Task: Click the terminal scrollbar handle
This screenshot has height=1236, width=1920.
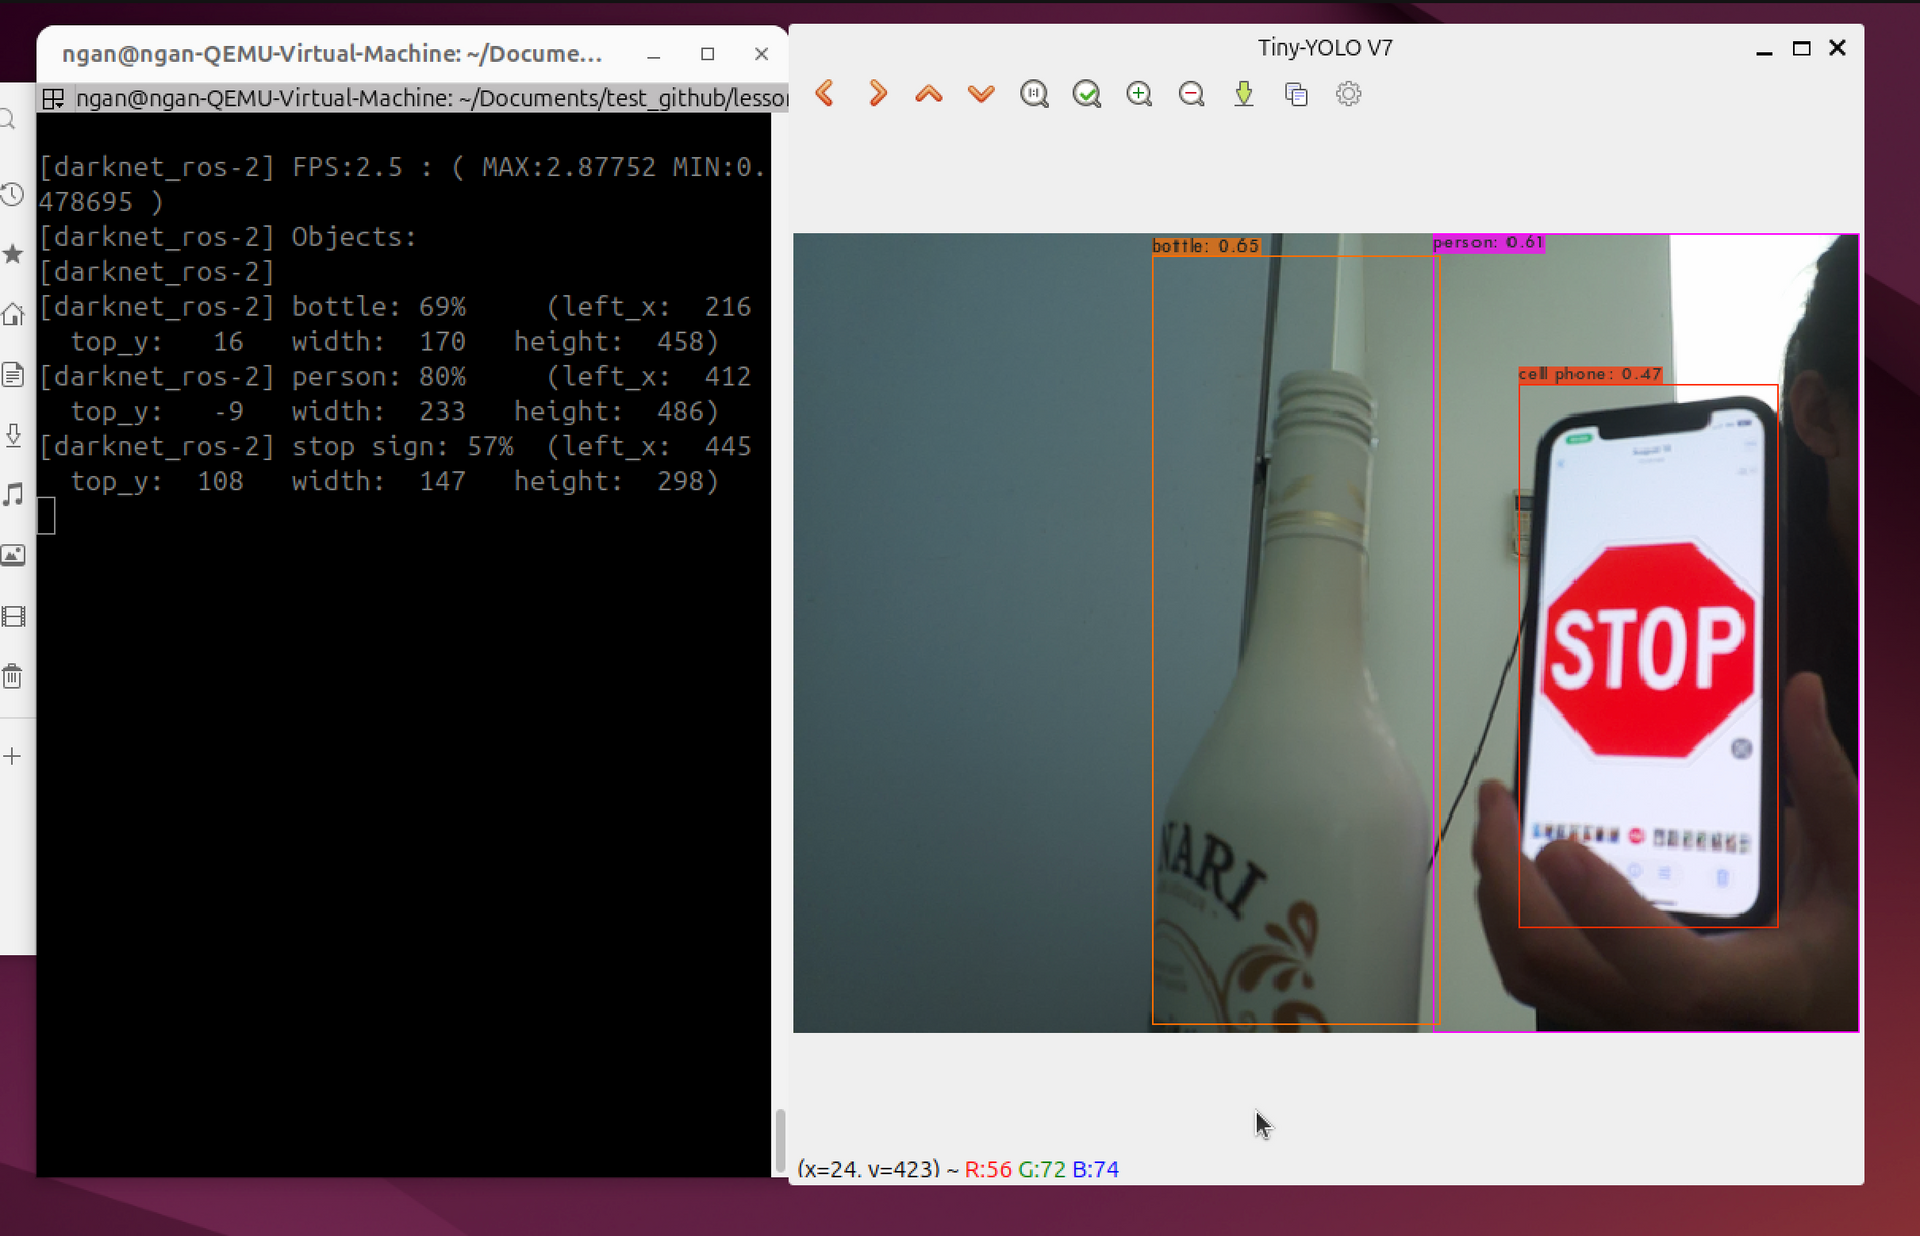Action: coord(780,1140)
